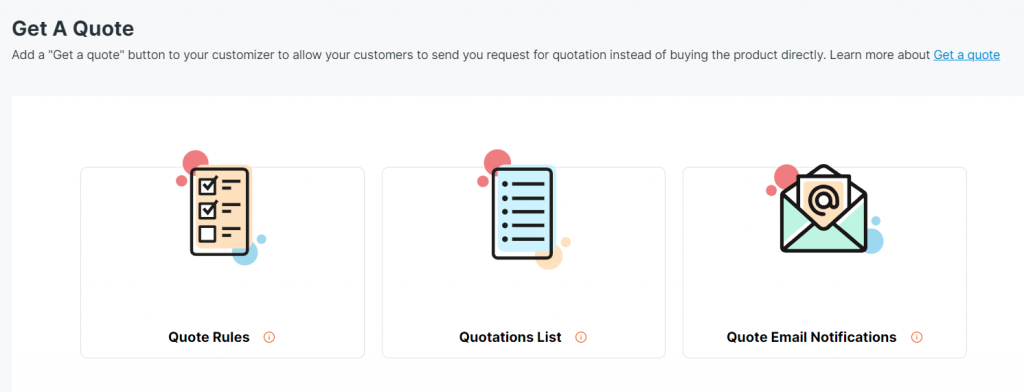This screenshot has width=1024, height=392.
Task: Open the Quotations List card label
Action: (510, 338)
